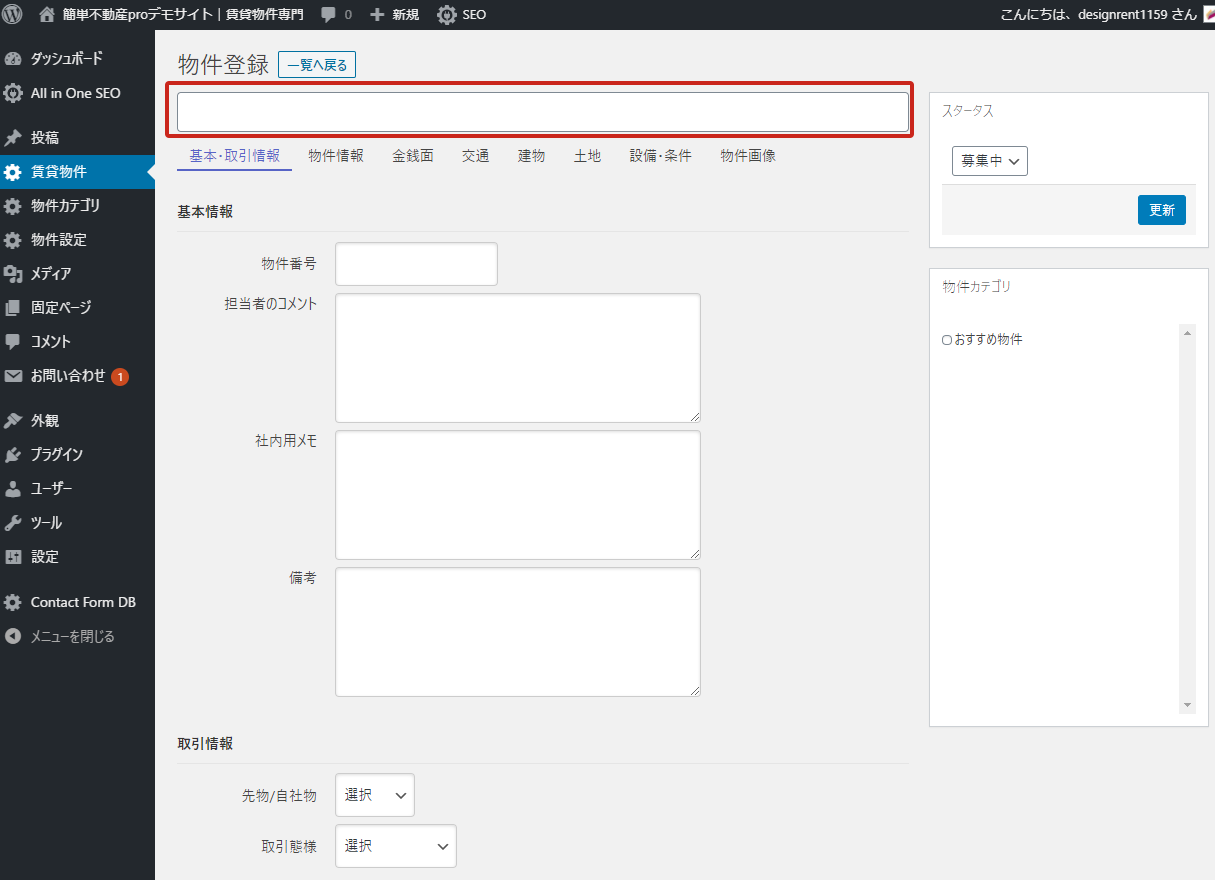Open the 先物/自社物 dropdown
The height and width of the screenshot is (880, 1215).
375,795
